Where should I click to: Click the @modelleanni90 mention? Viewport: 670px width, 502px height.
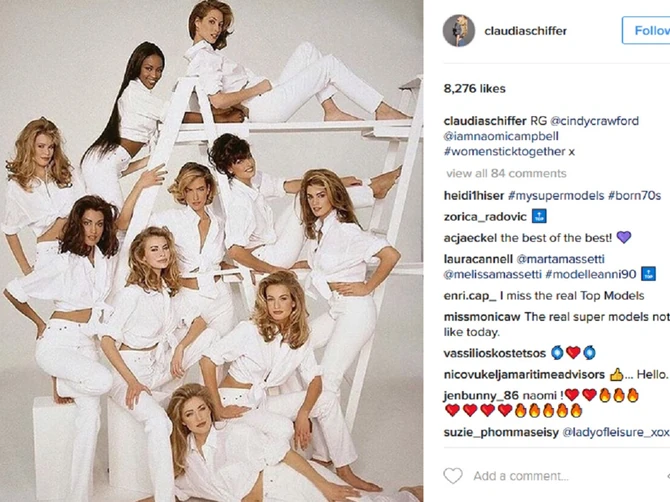[x=588, y=274]
